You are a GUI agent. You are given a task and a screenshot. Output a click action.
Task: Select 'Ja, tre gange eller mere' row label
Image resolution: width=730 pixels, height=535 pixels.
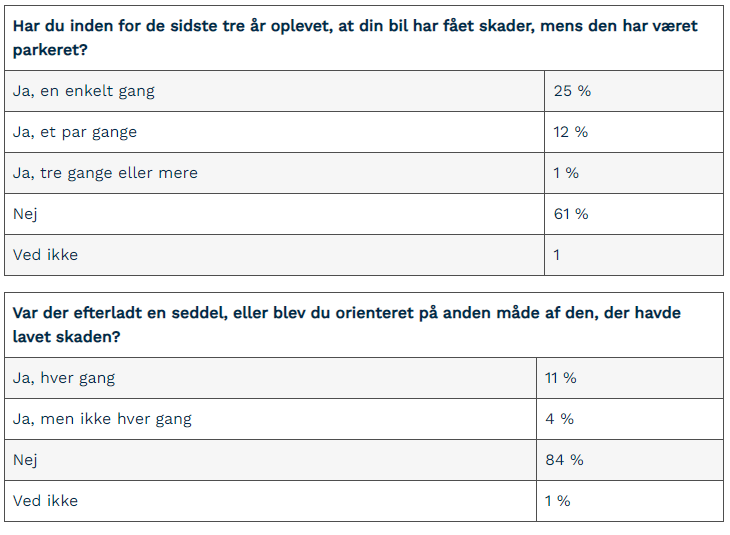pos(105,173)
